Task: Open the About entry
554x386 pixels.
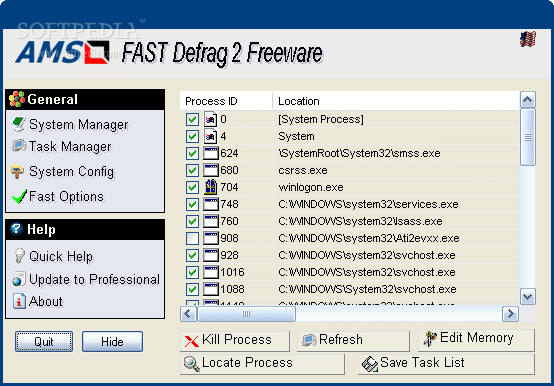Action: 46,301
